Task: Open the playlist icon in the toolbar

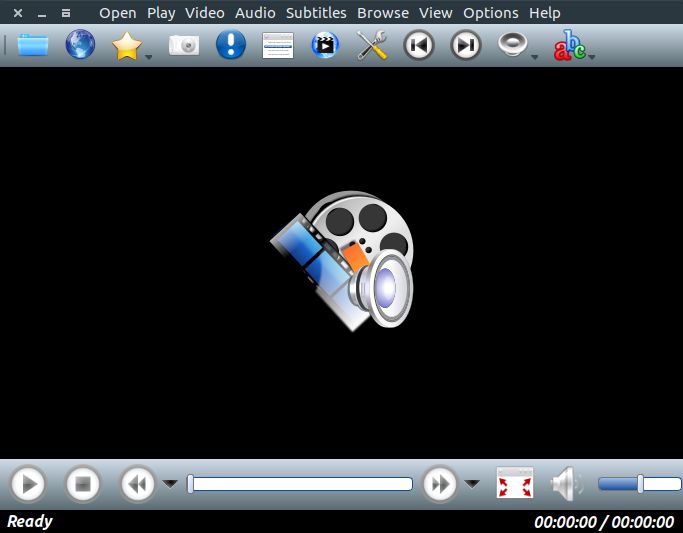Action: 278,45
